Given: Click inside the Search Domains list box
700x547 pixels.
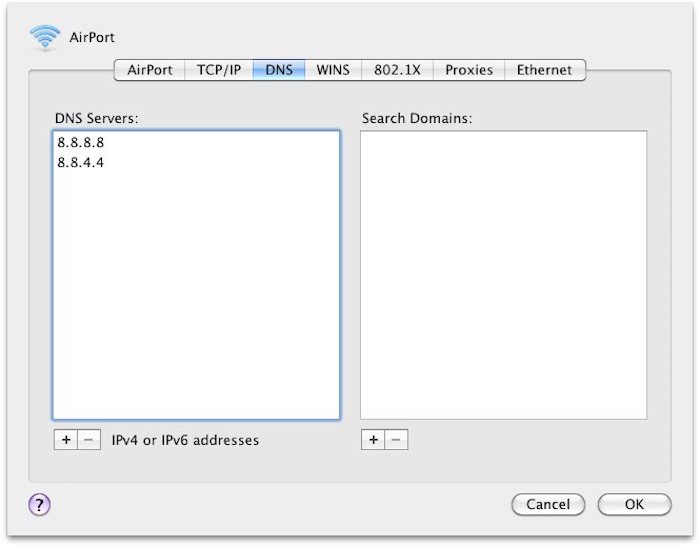Looking at the screenshot, I should 503,275.
